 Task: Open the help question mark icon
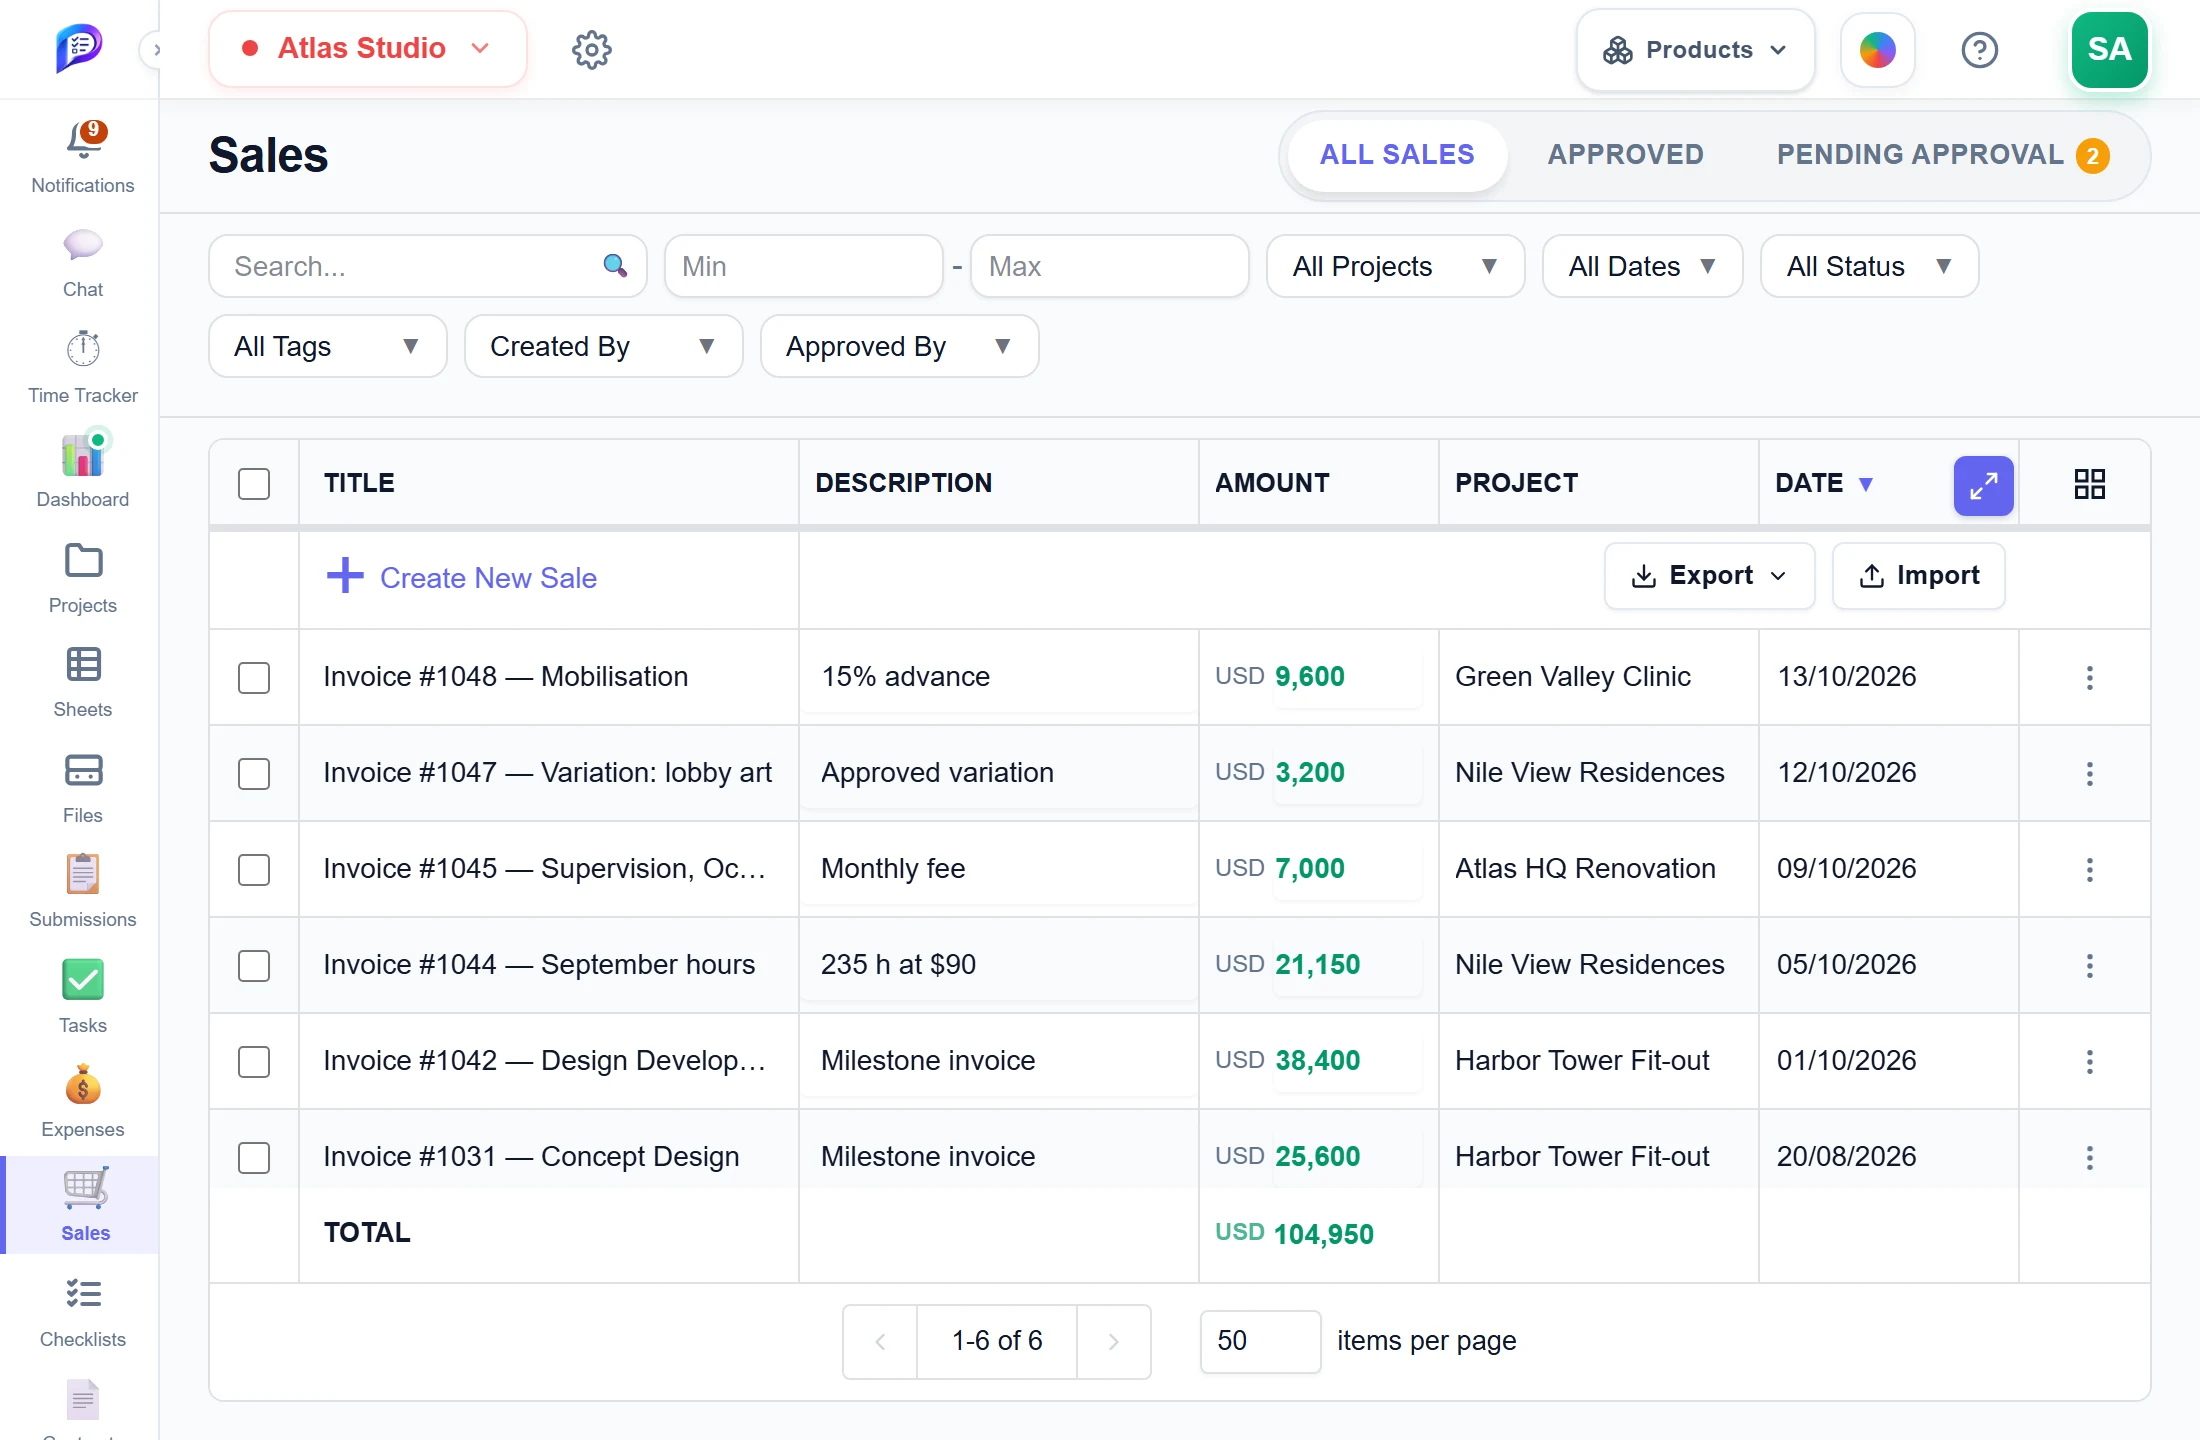(1979, 50)
